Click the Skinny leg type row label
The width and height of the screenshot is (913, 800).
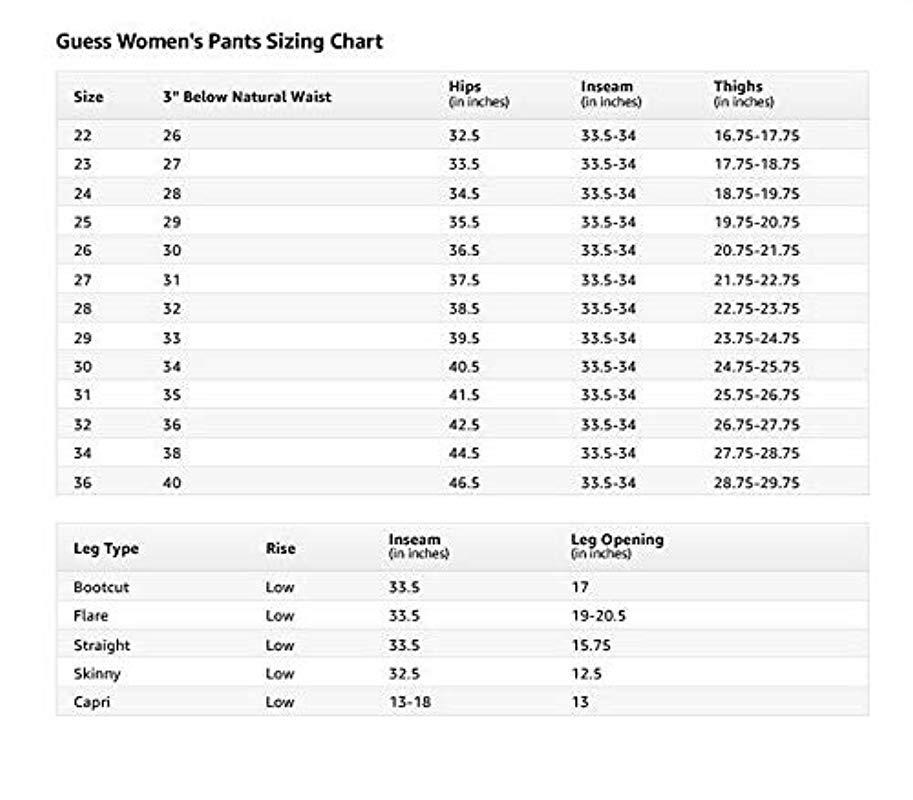point(97,674)
